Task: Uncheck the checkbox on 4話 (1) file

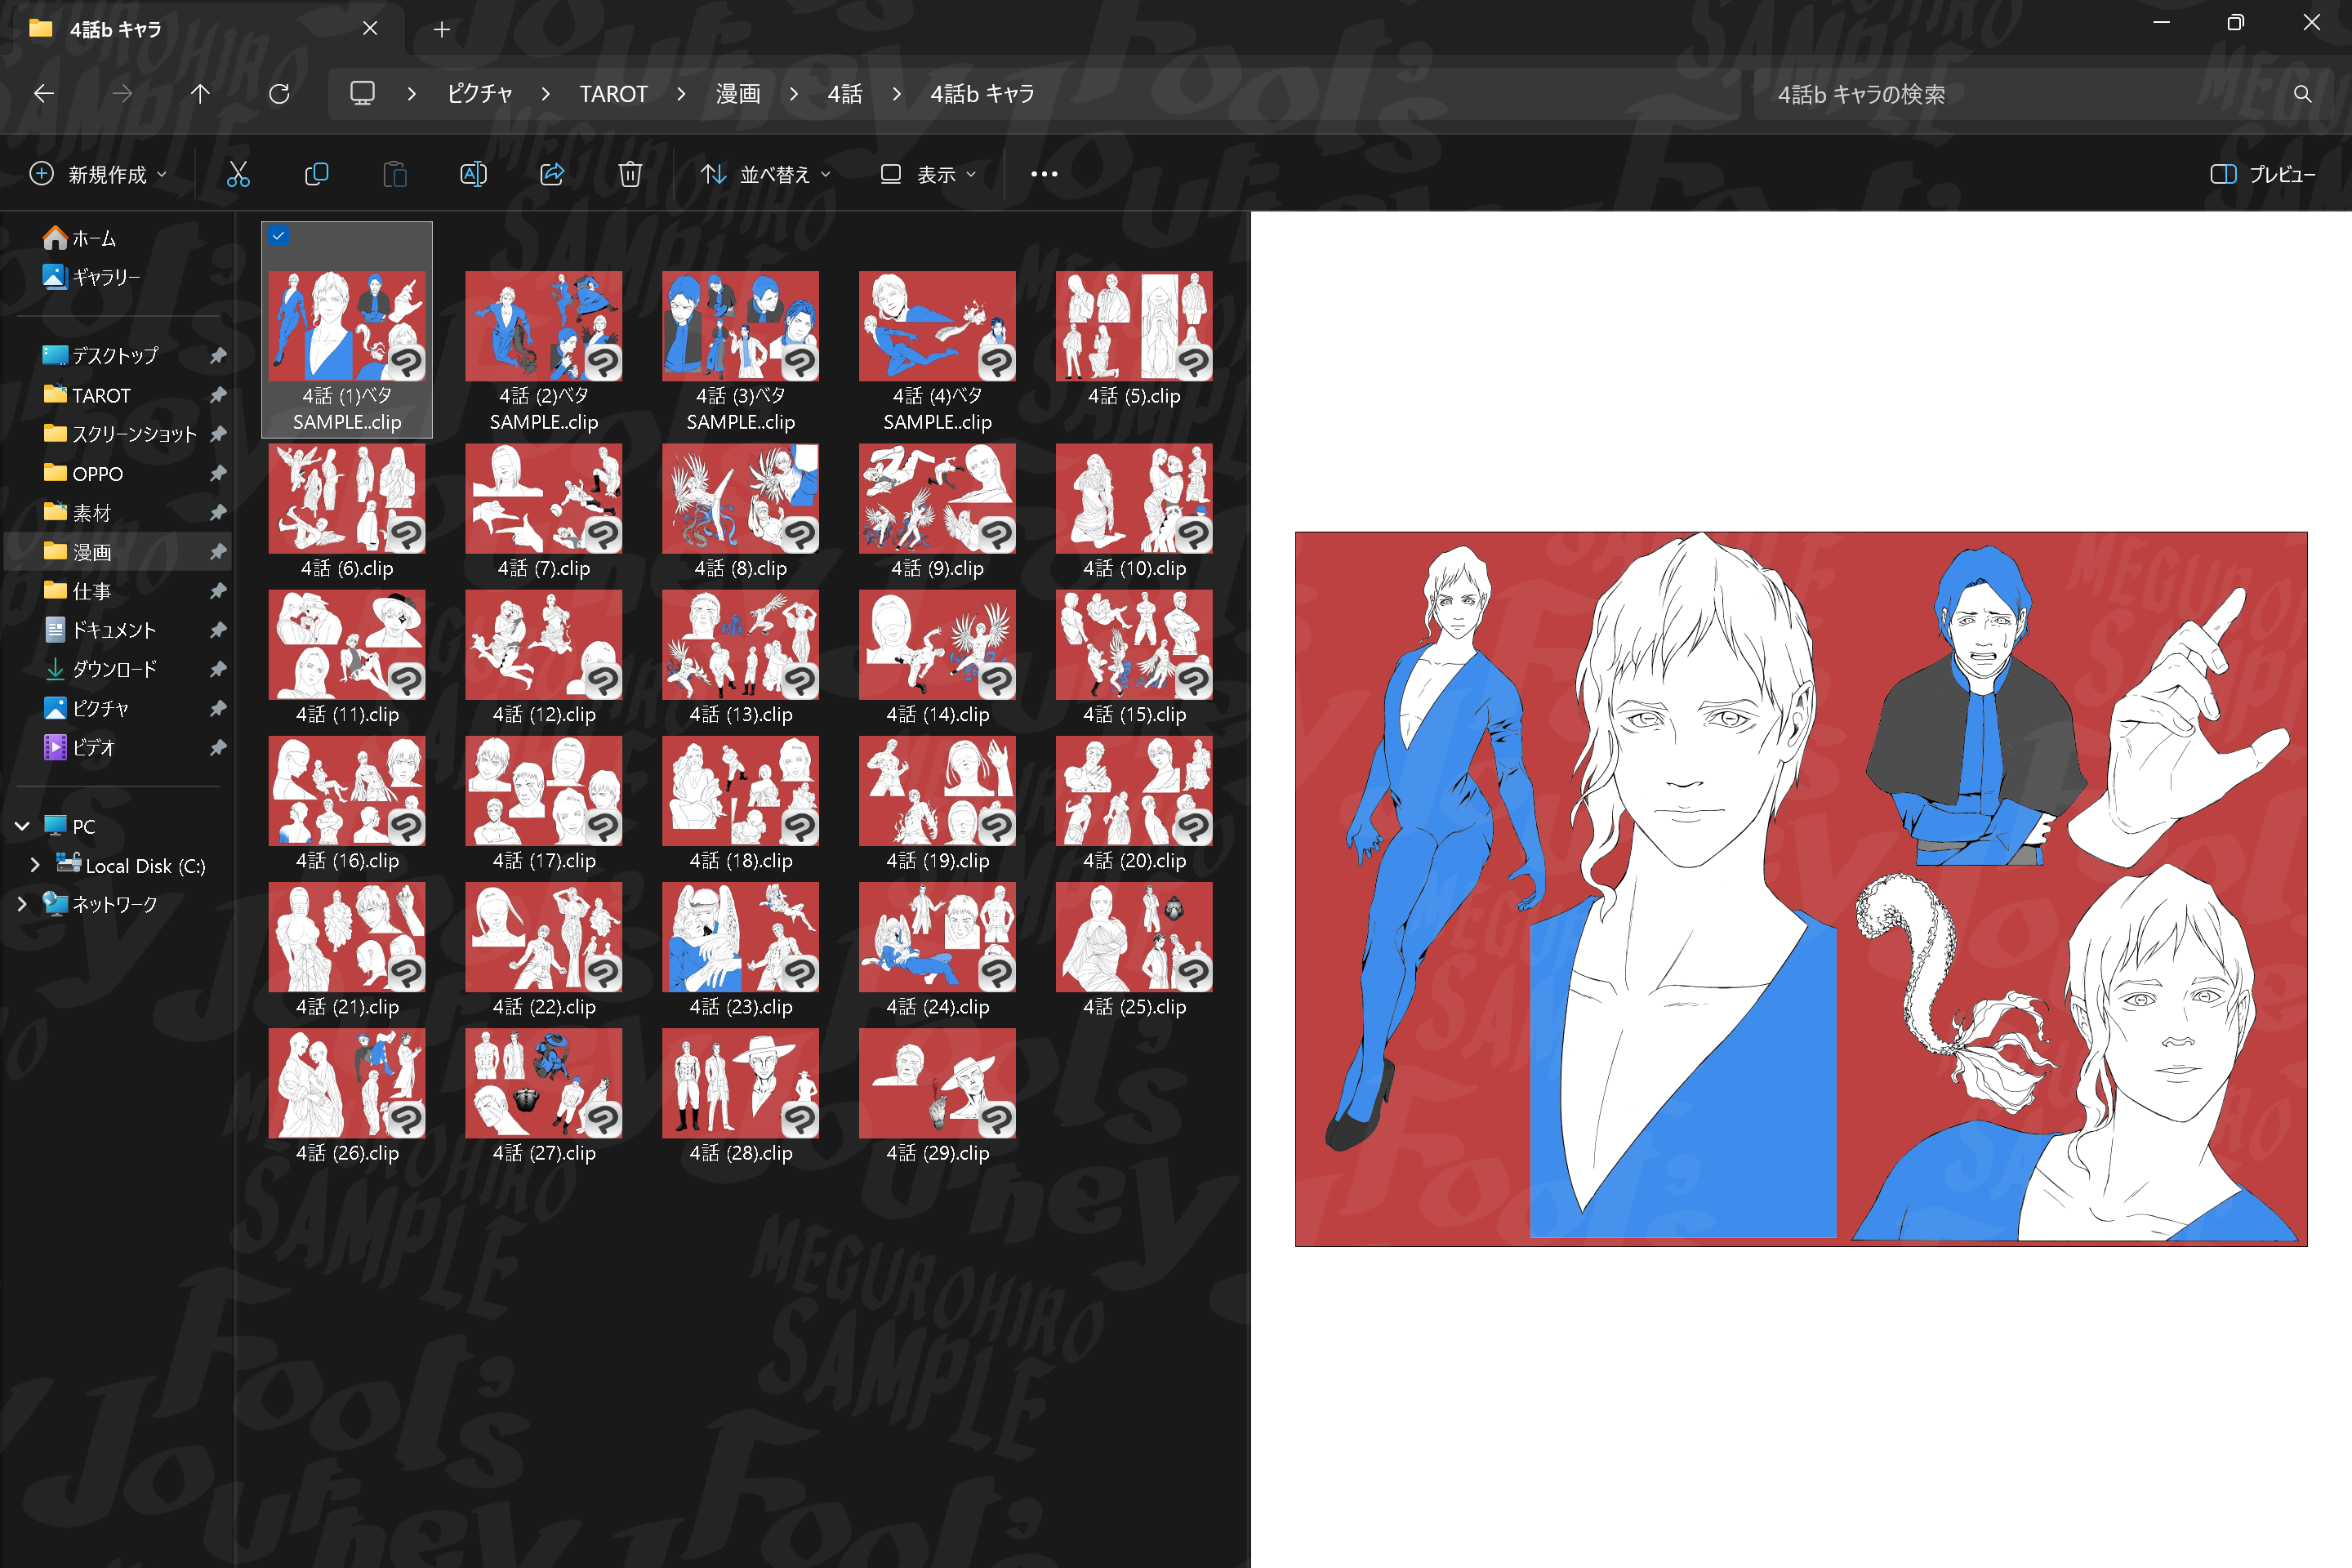Action: tap(279, 236)
